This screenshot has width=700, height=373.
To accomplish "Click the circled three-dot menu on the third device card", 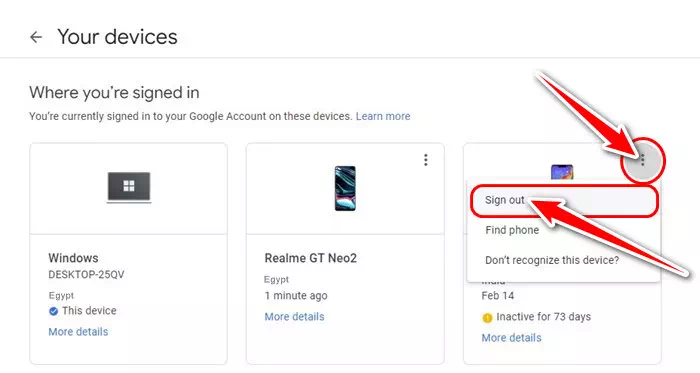I will coord(643,160).
